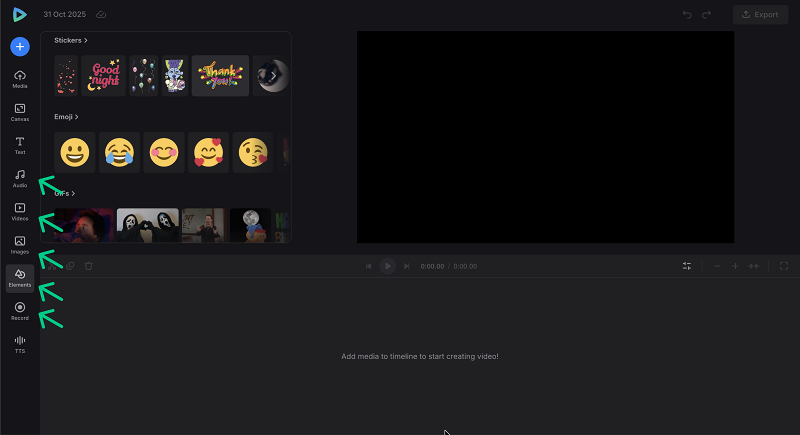This screenshot has height=435, width=800.
Task: Expand the Emoji category
Action: [x=66, y=117]
